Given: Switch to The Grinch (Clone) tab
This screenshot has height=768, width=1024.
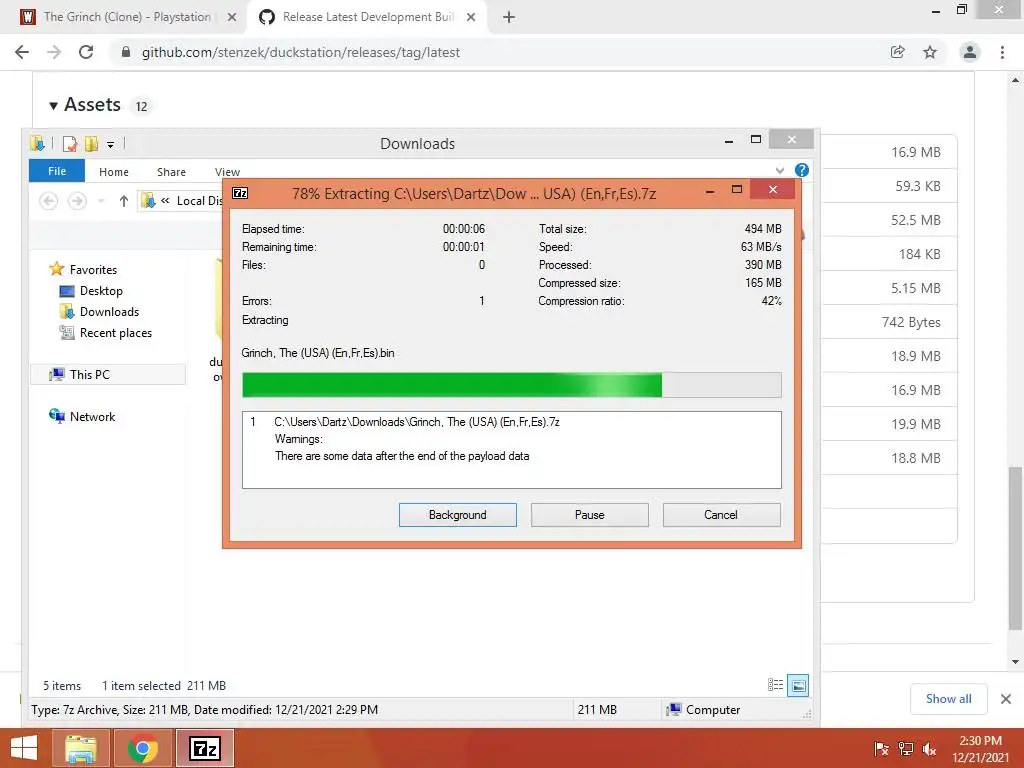Looking at the screenshot, I should 127,17.
